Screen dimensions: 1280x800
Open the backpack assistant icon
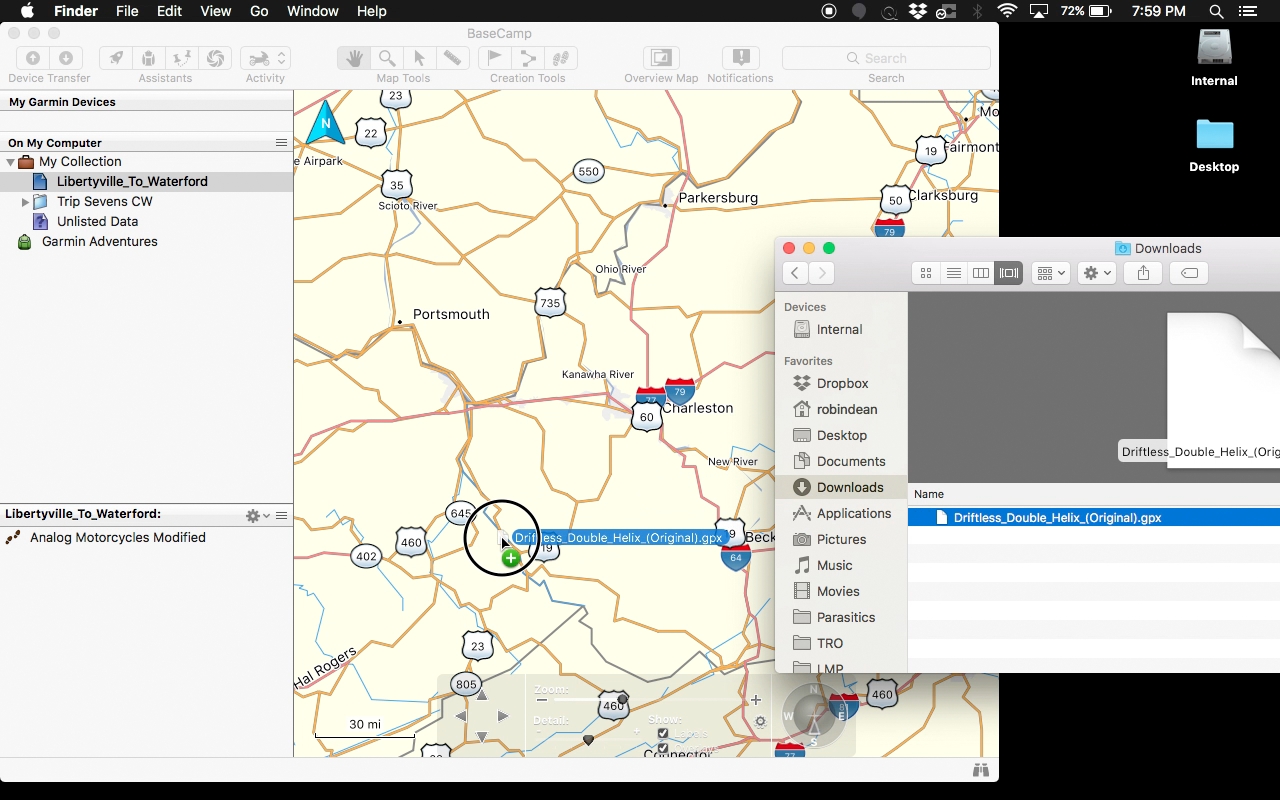149,58
